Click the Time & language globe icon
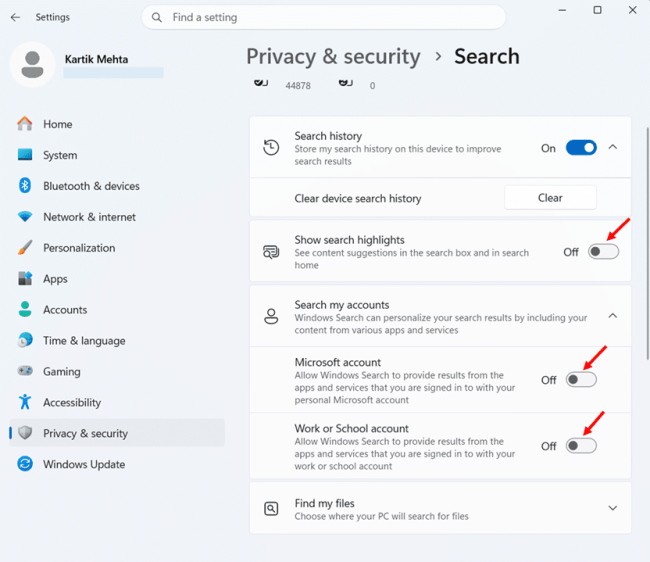Image resolution: width=650 pixels, height=562 pixels. pyautogui.click(x=25, y=340)
